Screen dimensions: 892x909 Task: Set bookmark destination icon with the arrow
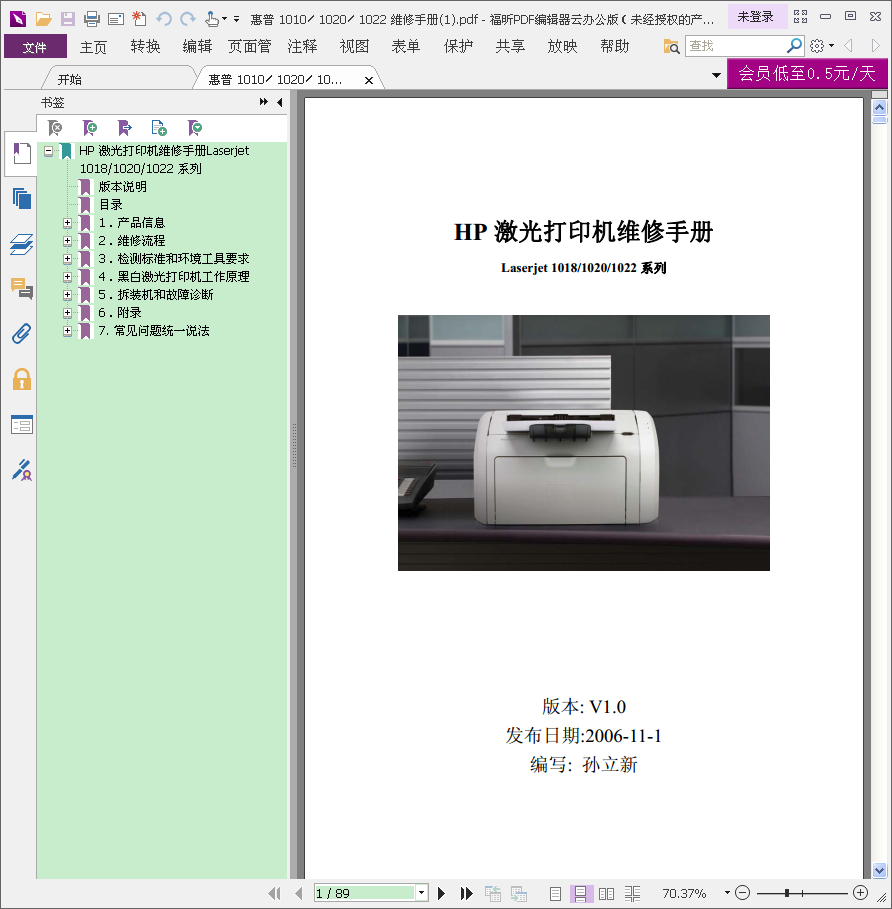pos(125,128)
